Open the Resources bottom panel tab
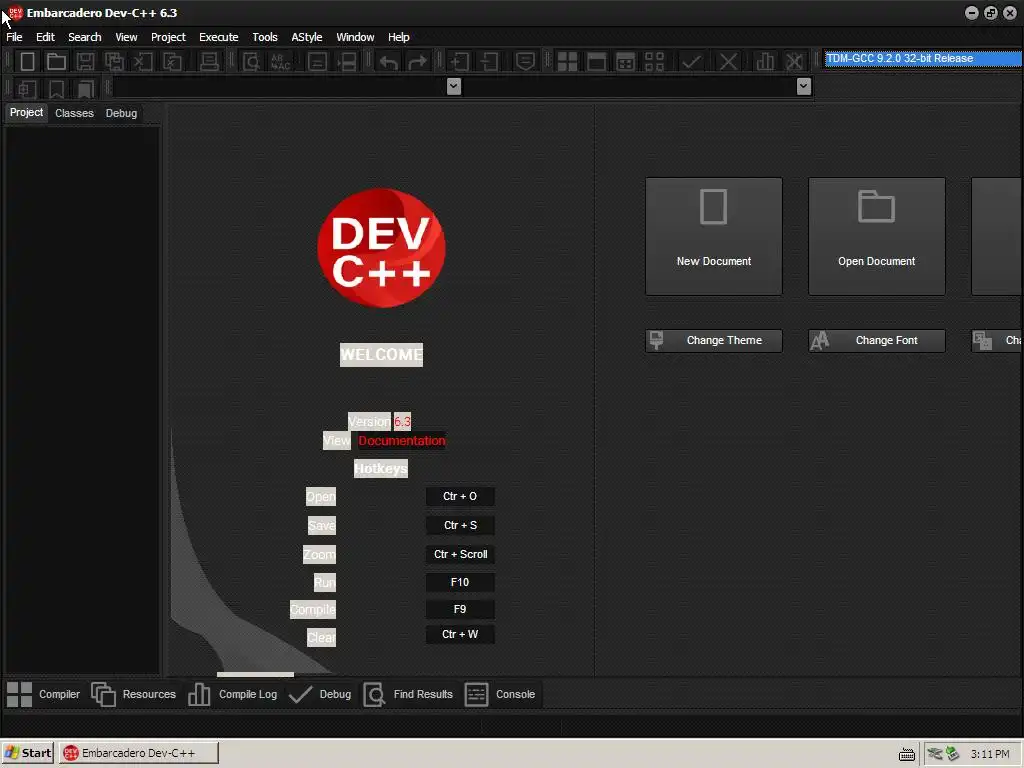 click(134, 694)
